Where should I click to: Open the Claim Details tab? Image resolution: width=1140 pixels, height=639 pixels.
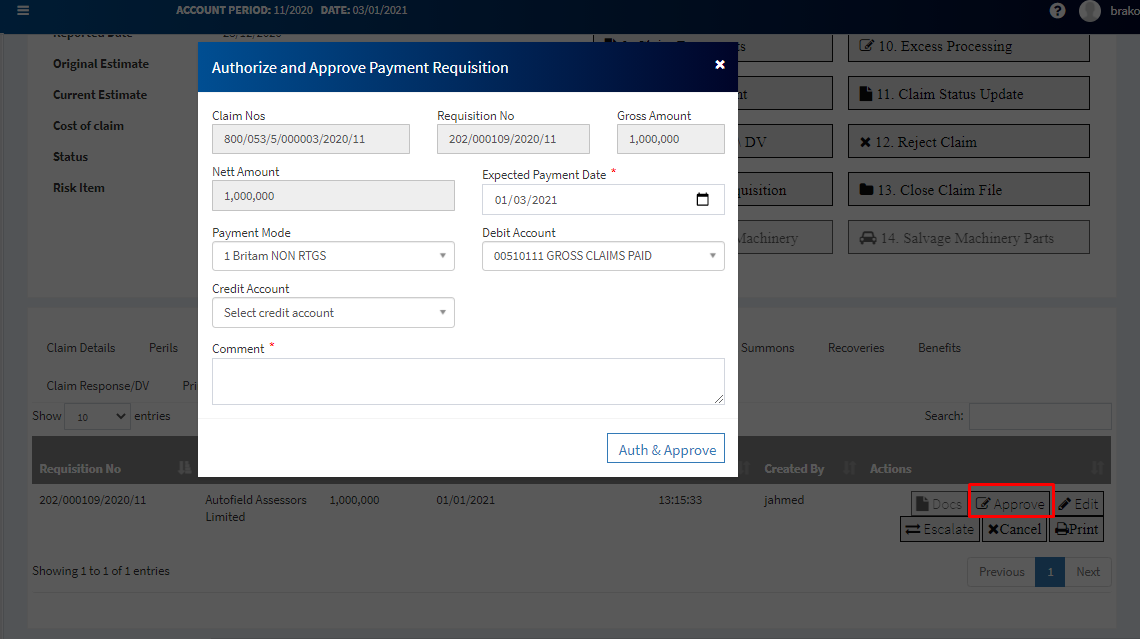(x=81, y=348)
